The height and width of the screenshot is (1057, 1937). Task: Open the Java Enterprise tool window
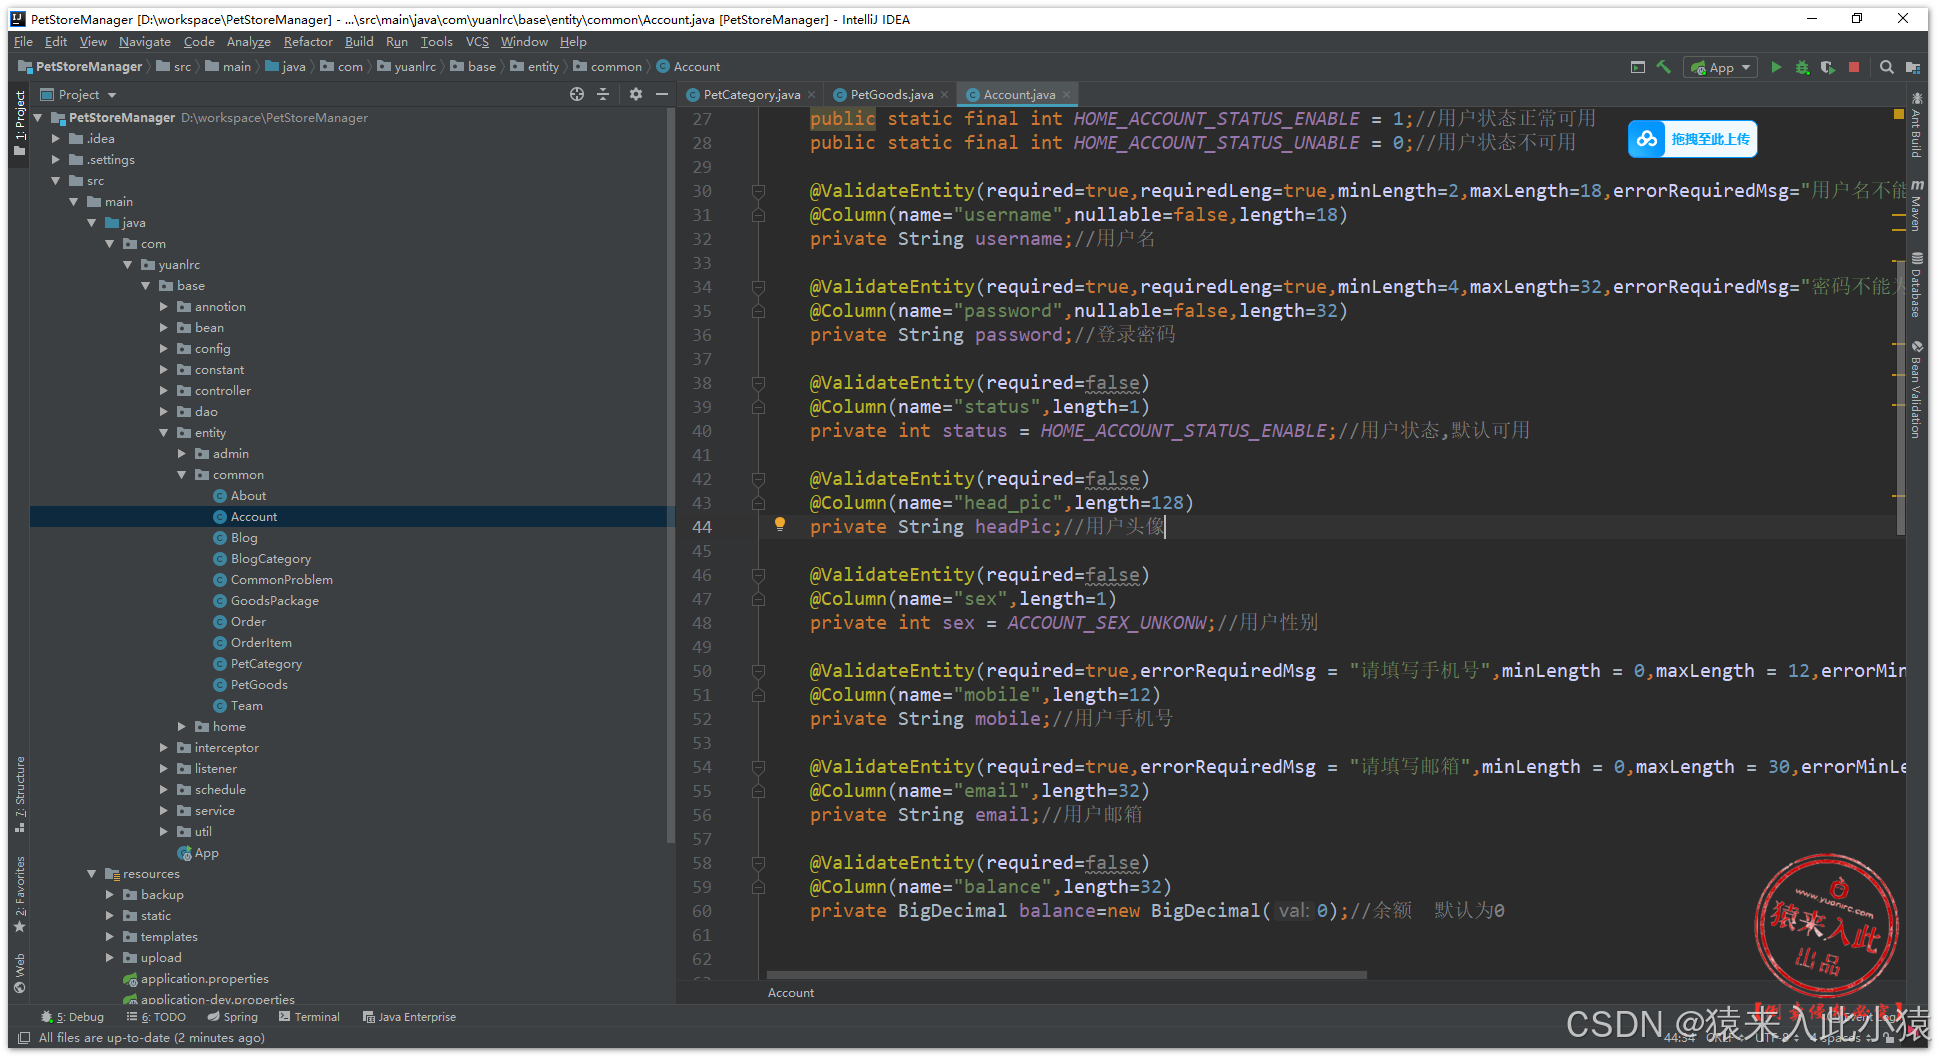[409, 1017]
